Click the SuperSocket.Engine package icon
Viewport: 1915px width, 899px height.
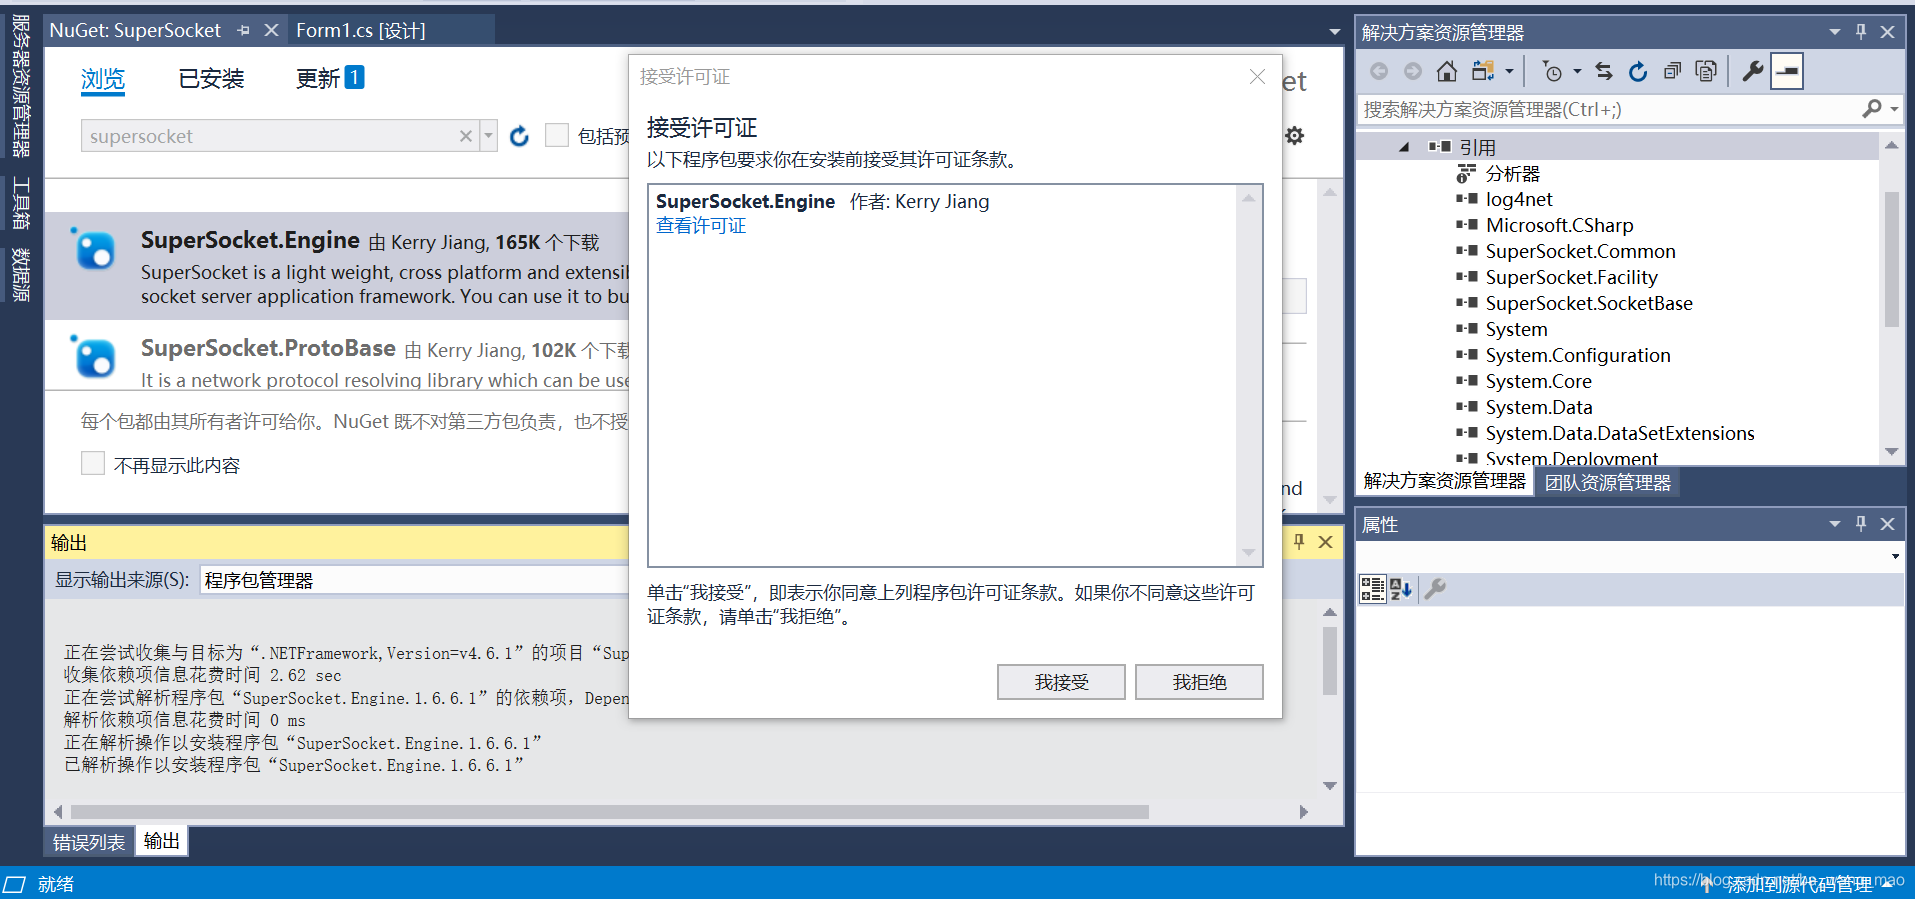point(94,249)
